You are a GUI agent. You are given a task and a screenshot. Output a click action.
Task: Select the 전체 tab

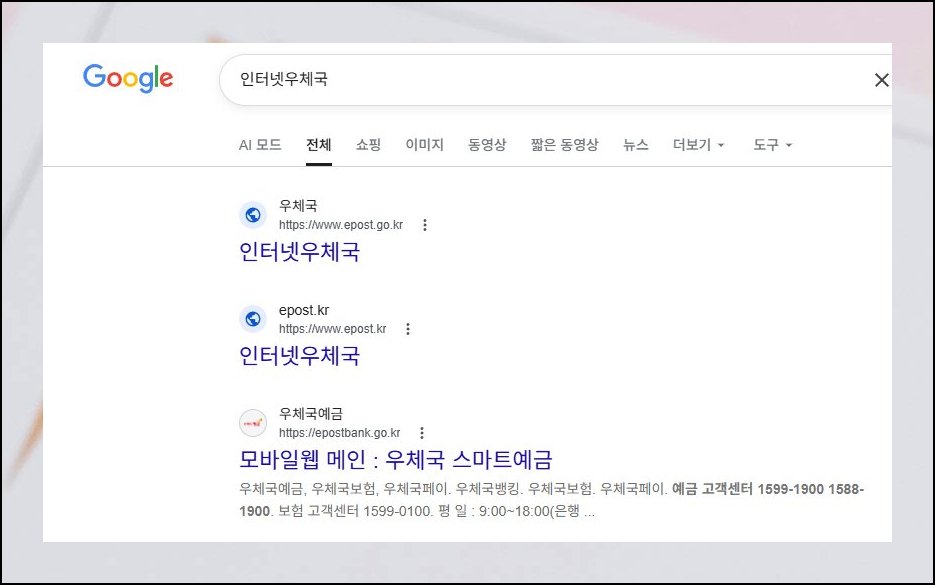[319, 145]
